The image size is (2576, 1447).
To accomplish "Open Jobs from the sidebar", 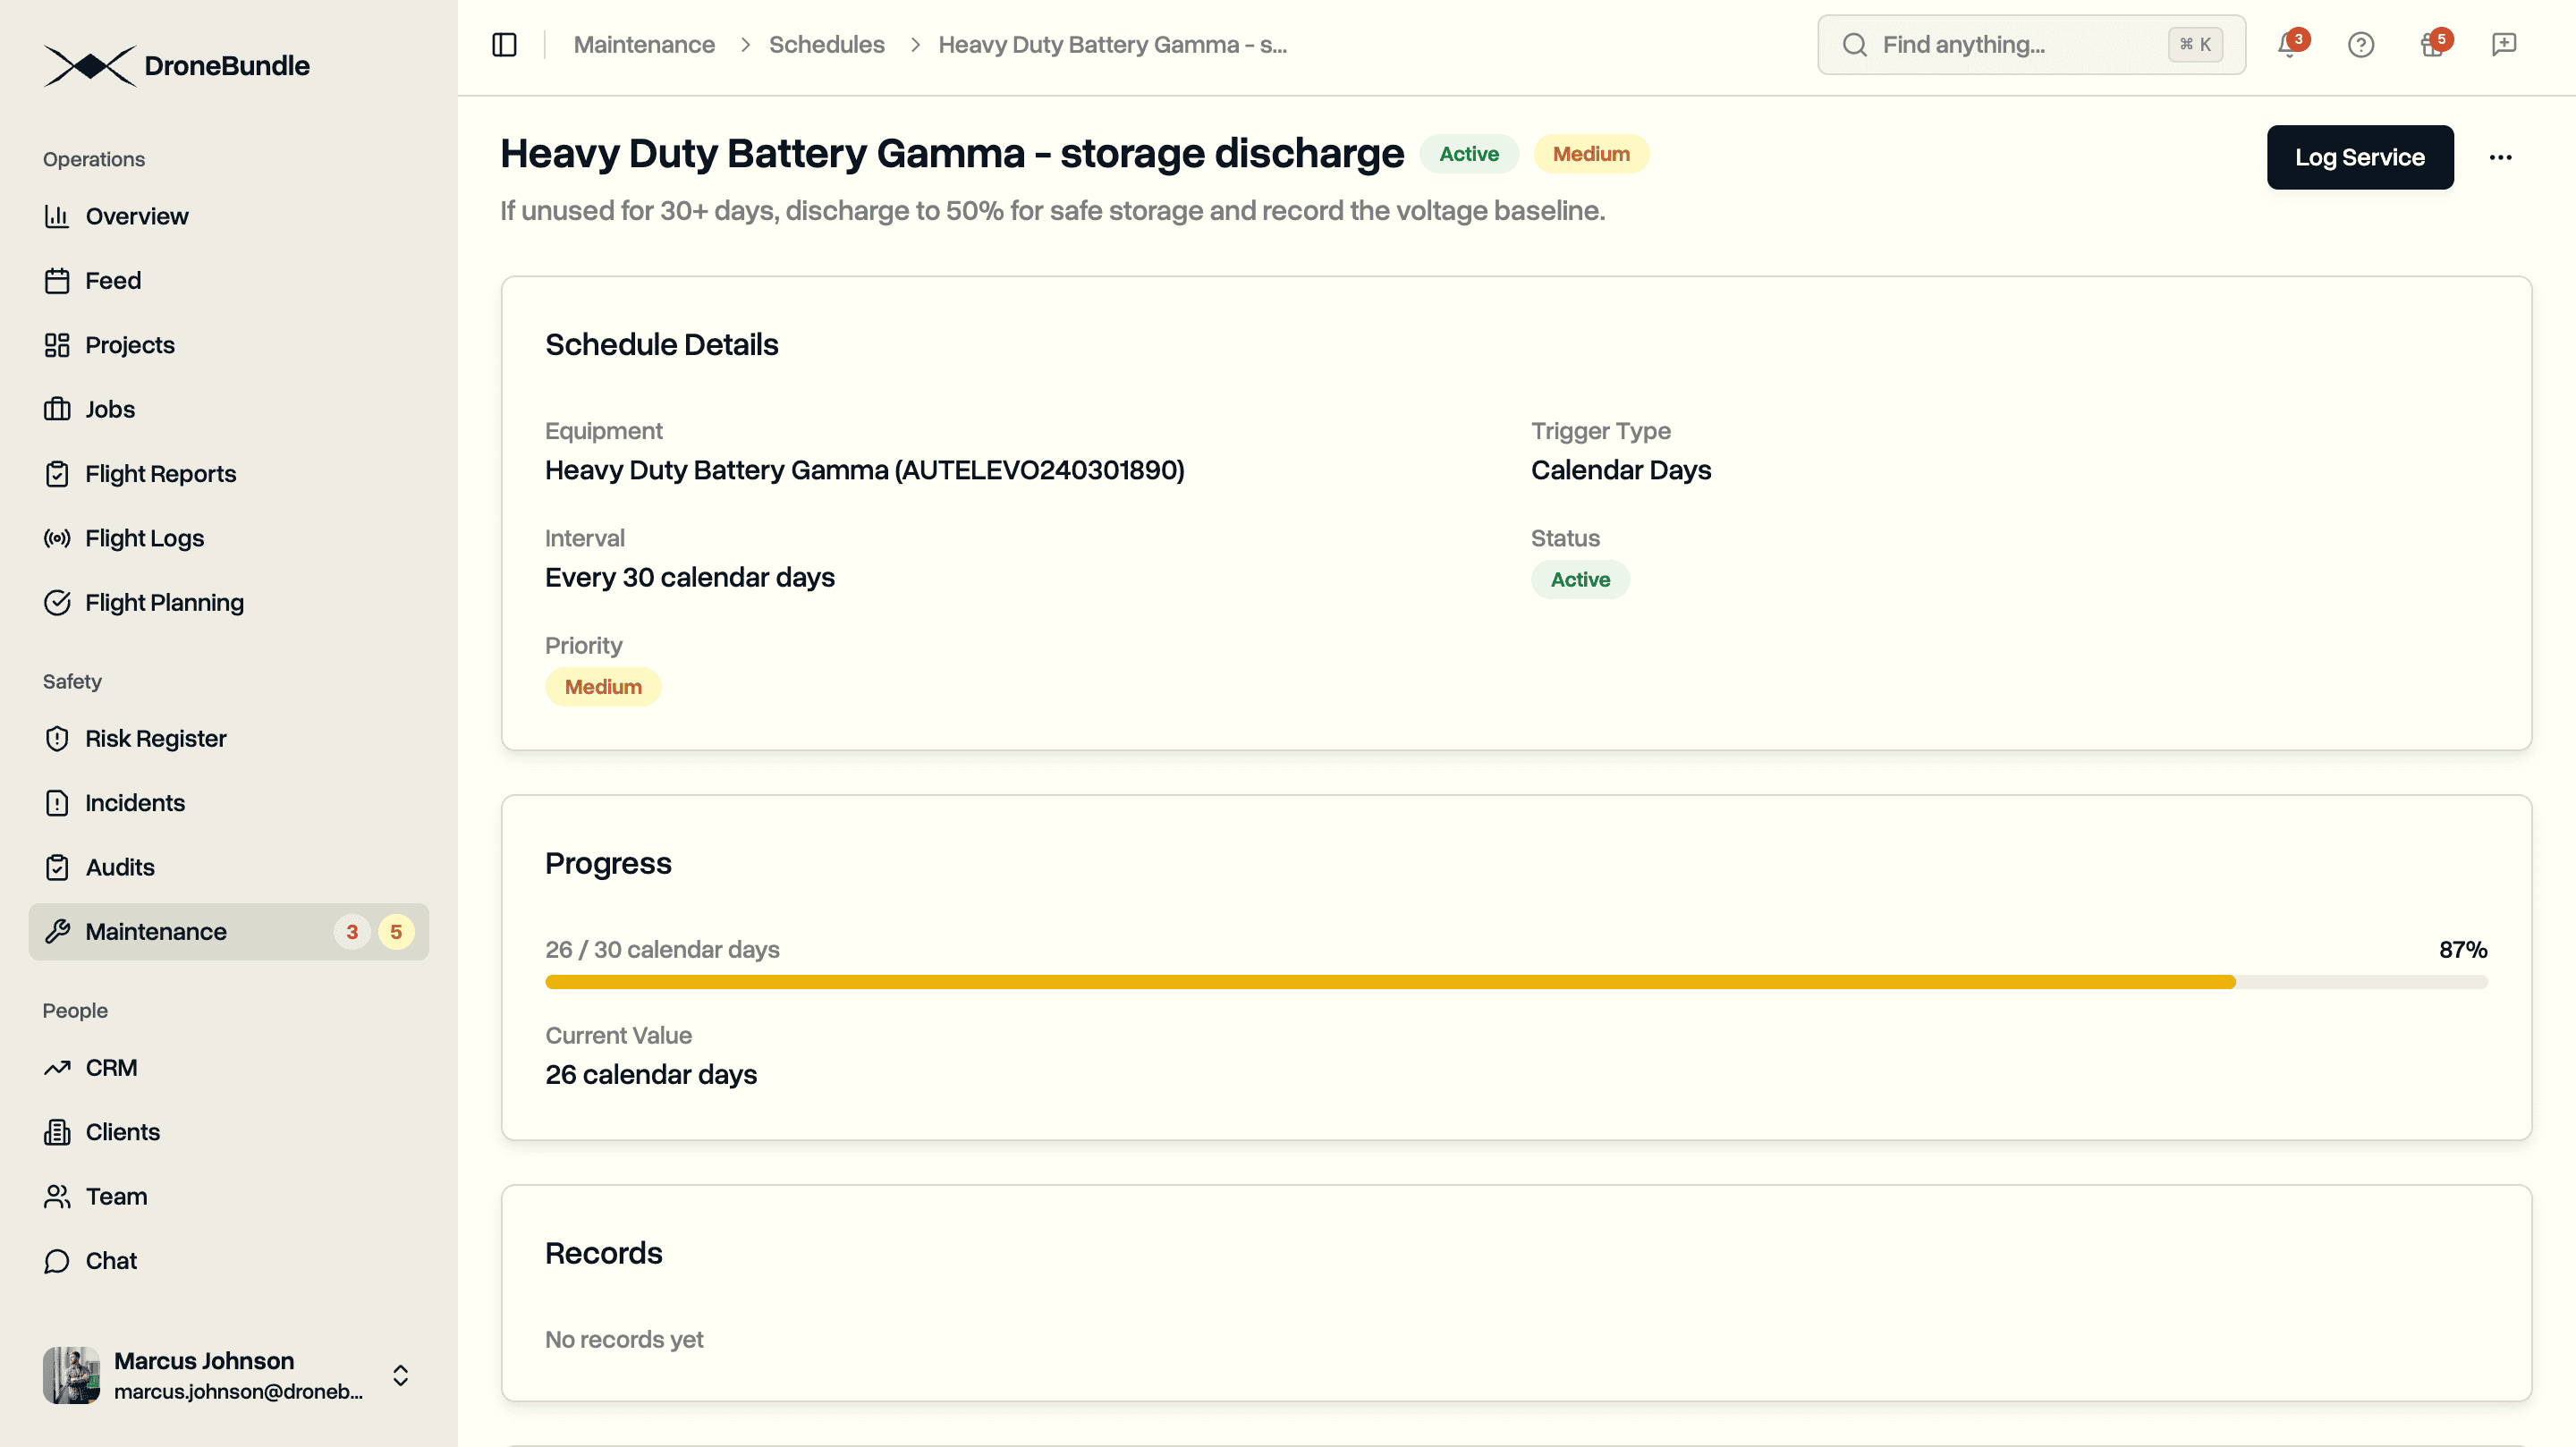I will 229,409.
